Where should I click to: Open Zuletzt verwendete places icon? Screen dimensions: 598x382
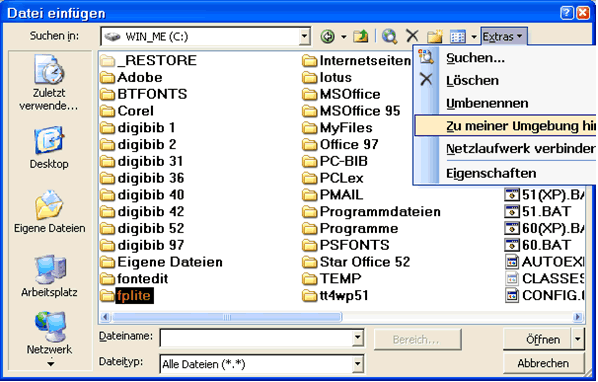click(x=49, y=82)
